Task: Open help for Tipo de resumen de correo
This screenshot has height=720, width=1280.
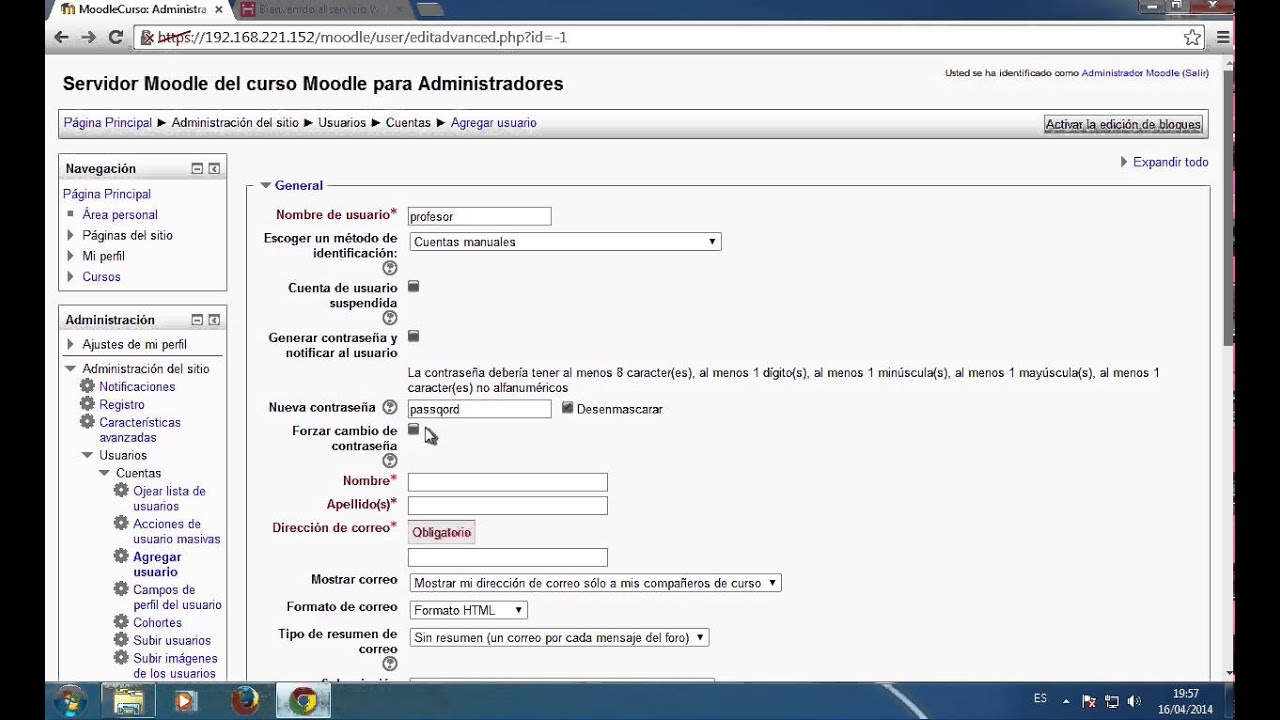Action: point(390,664)
